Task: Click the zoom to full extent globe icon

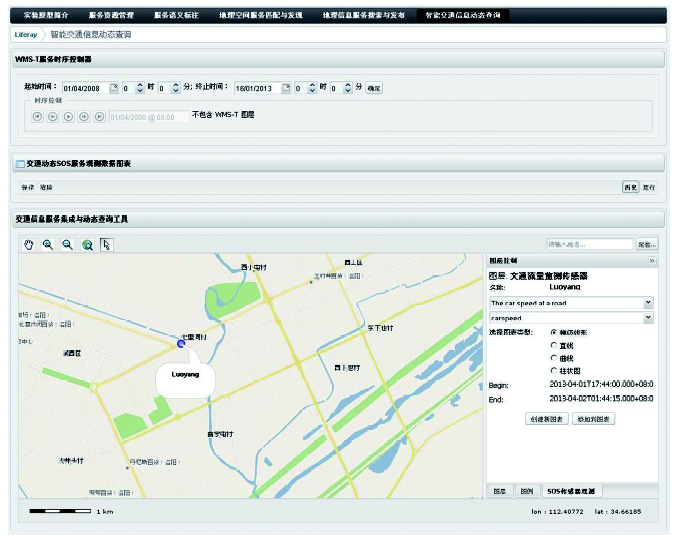Action: point(87,244)
